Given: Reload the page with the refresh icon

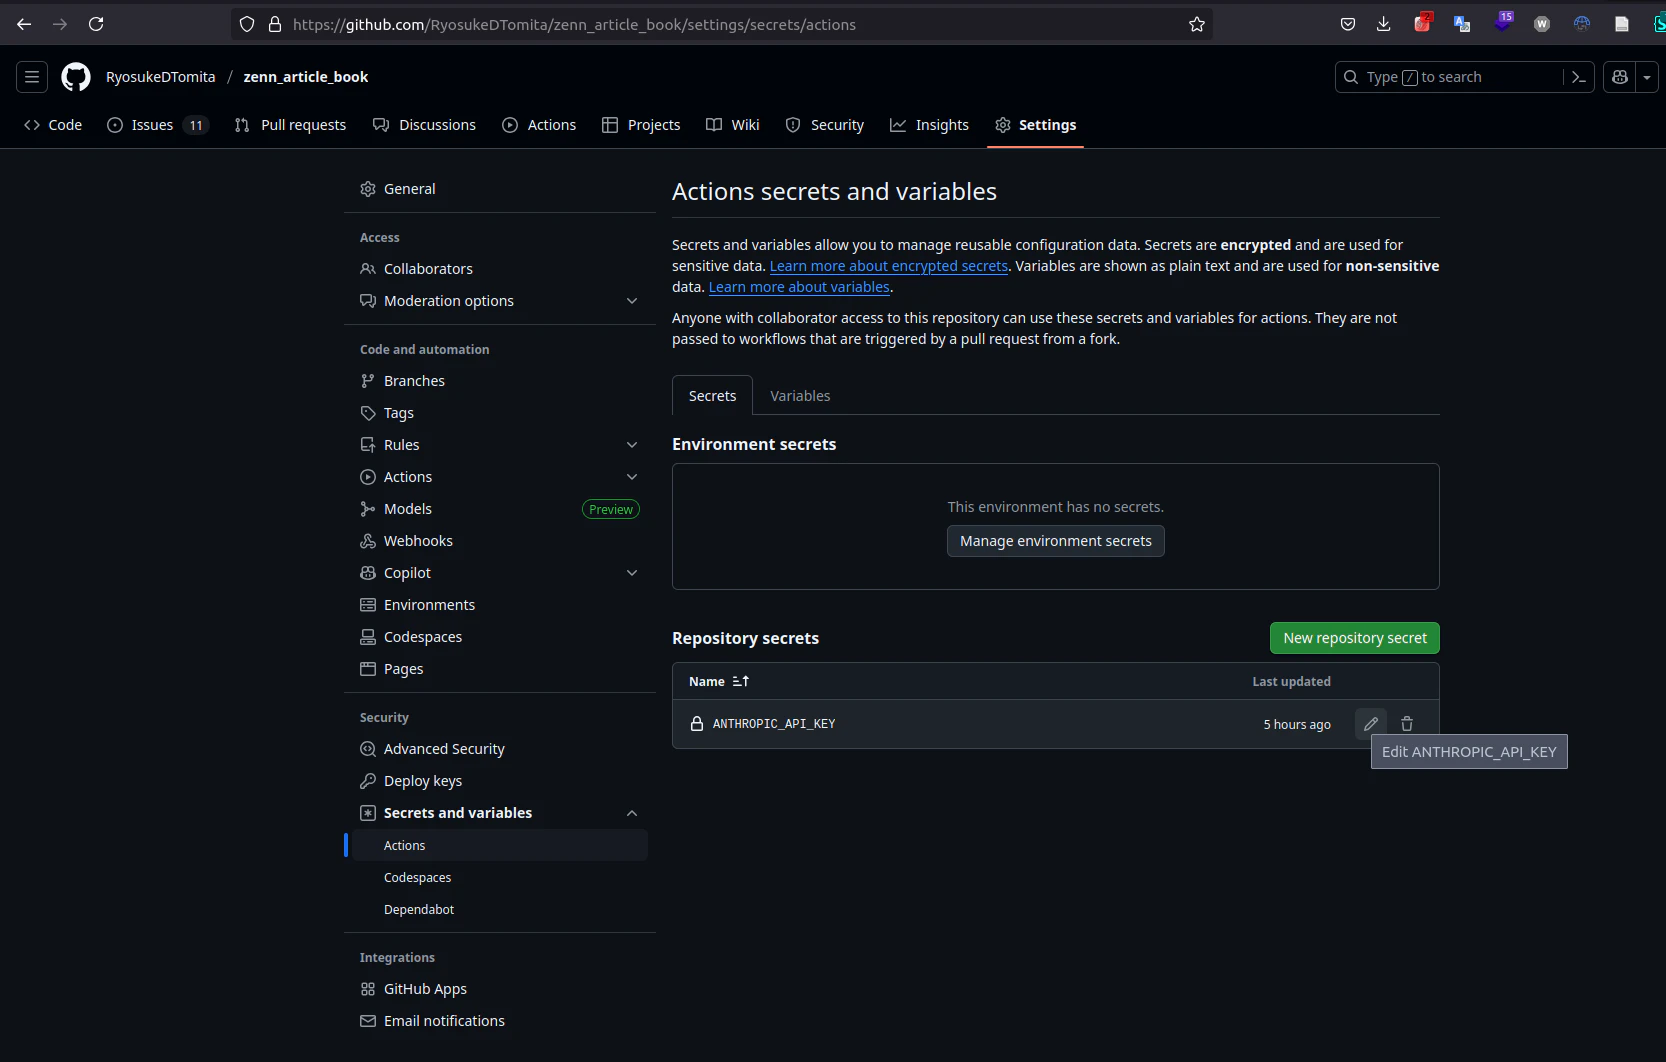Looking at the screenshot, I should [96, 24].
